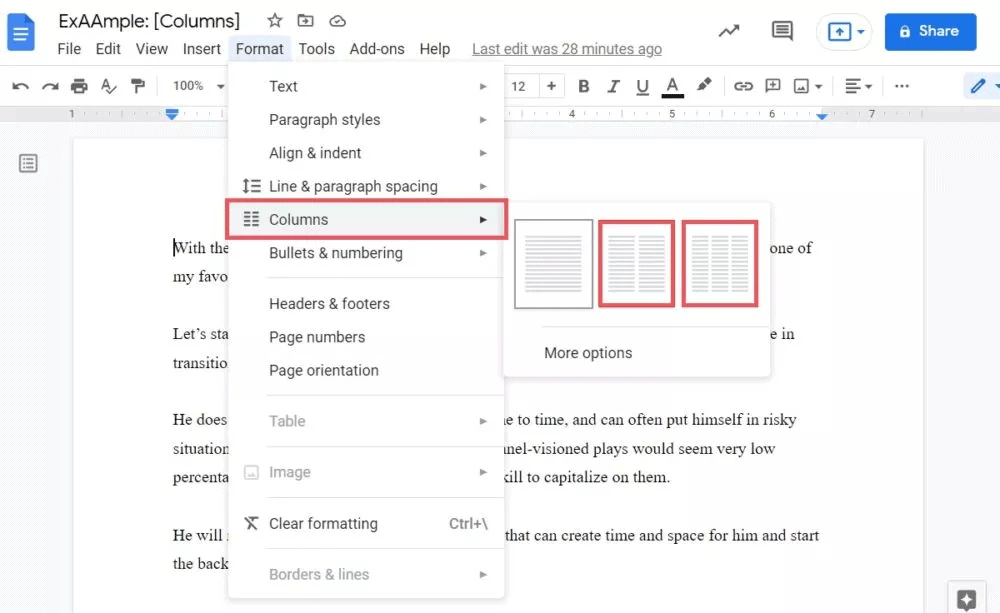Choose Headers & footers
The height and width of the screenshot is (613, 1000).
click(366, 304)
